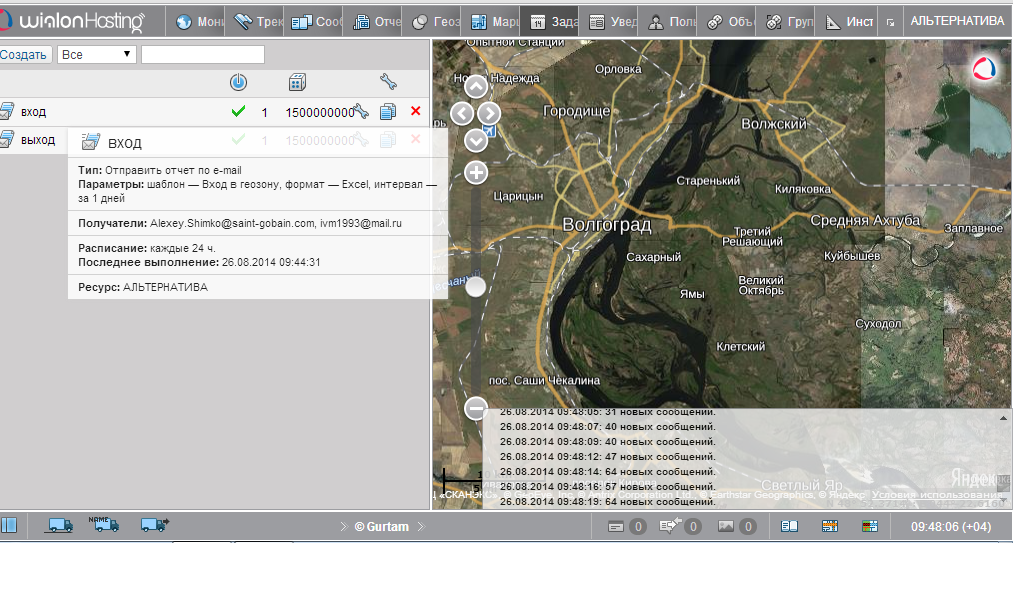
Task: Open the Все filter dropdown
Action: (97, 54)
